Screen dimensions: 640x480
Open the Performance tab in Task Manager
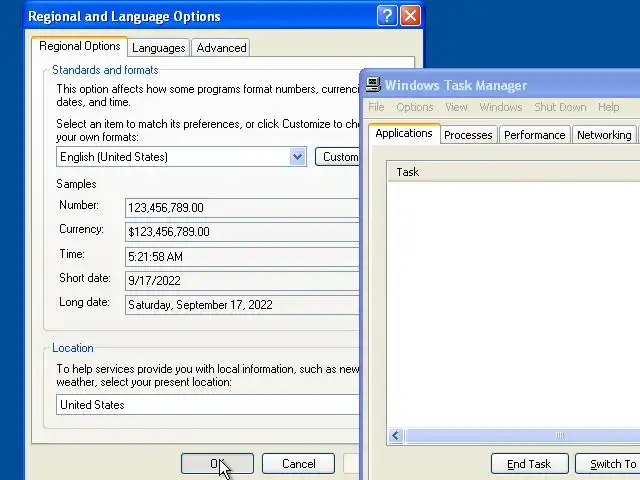(x=534, y=135)
